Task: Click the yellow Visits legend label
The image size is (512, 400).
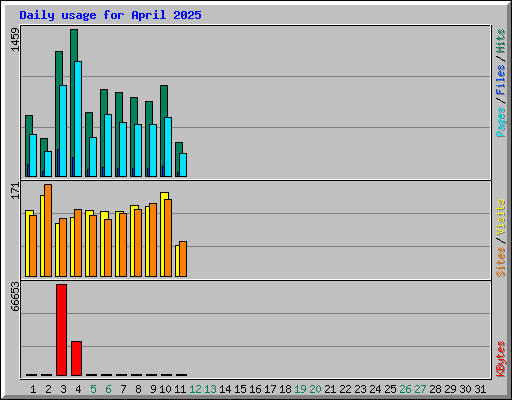Action: click(501, 218)
